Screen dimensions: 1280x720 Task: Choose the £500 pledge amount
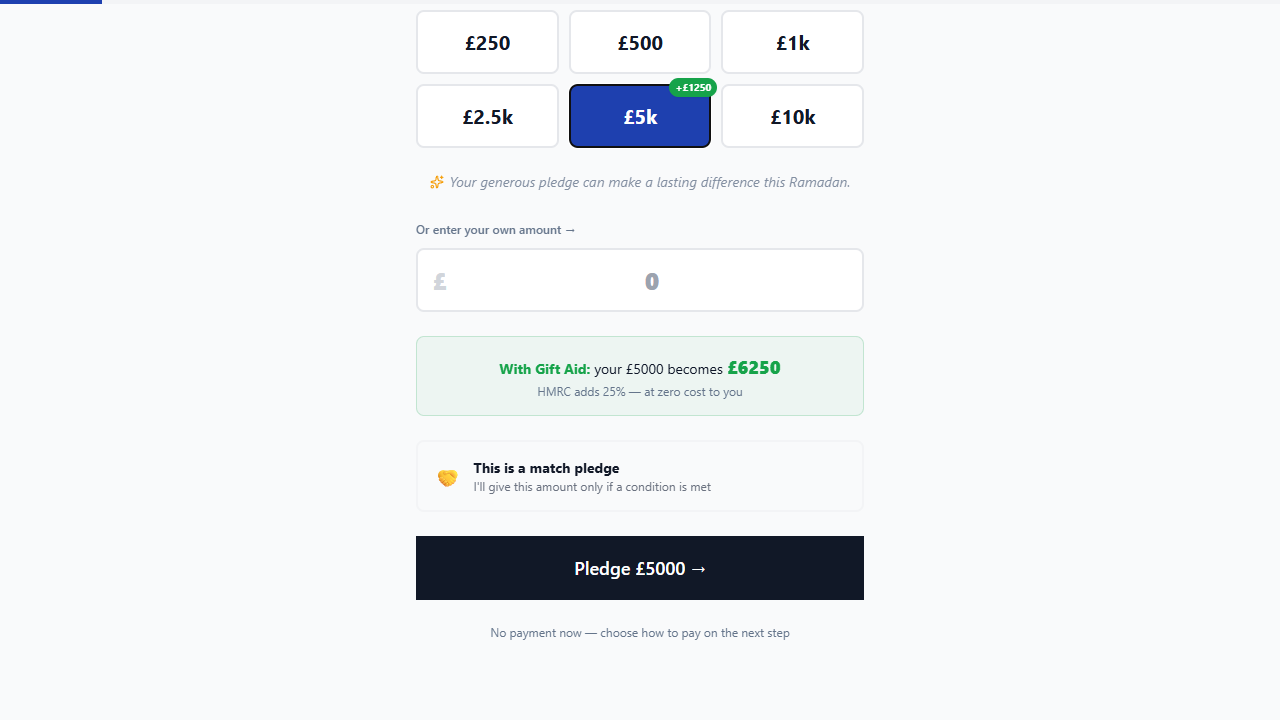pyautogui.click(x=640, y=43)
